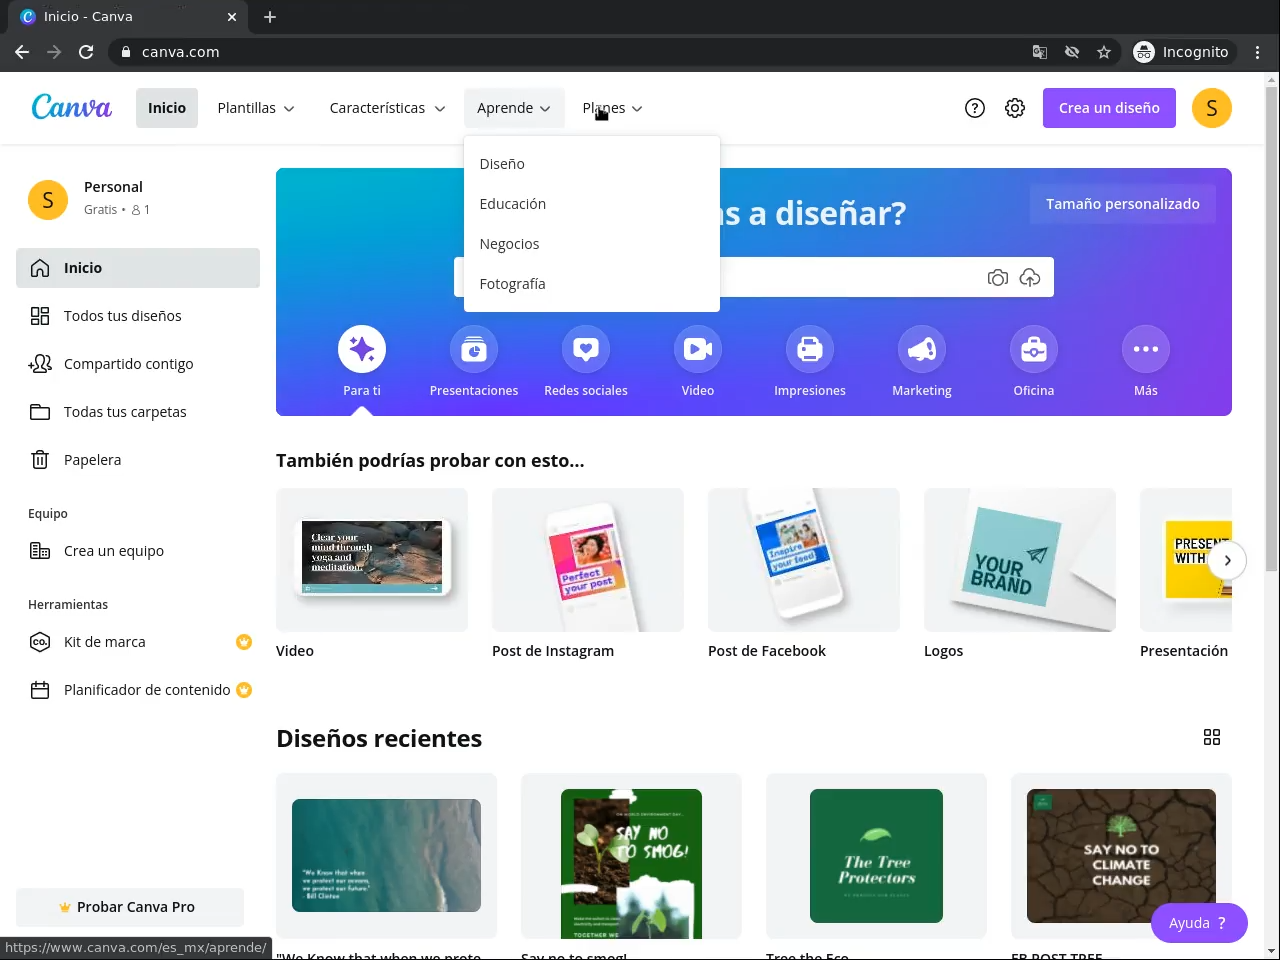The height and width of the screenshot is (960, 1280).
Task: Choose Negocios from the Aprende menu
Action: (x=592, y=244)
